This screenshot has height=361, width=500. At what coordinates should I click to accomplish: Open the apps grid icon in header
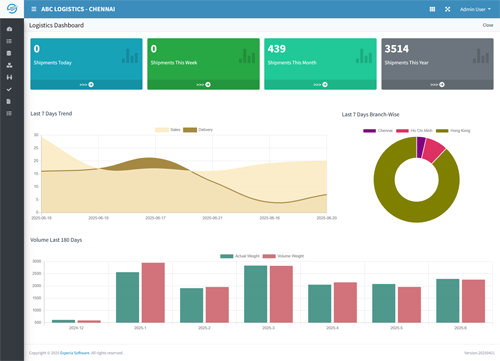click(x=432, y=9)
